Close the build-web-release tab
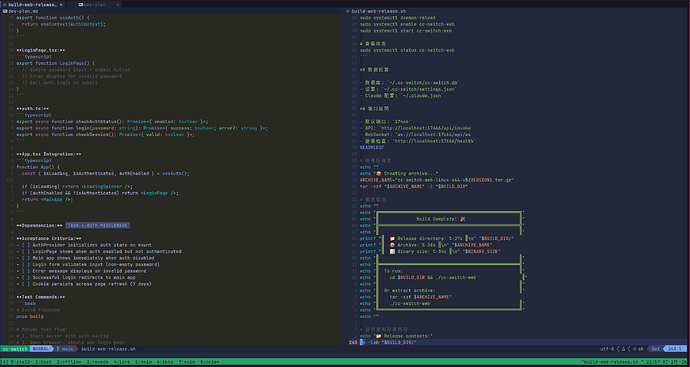The image size is (690, 367). pyautogui.click(x=61, y=4)
